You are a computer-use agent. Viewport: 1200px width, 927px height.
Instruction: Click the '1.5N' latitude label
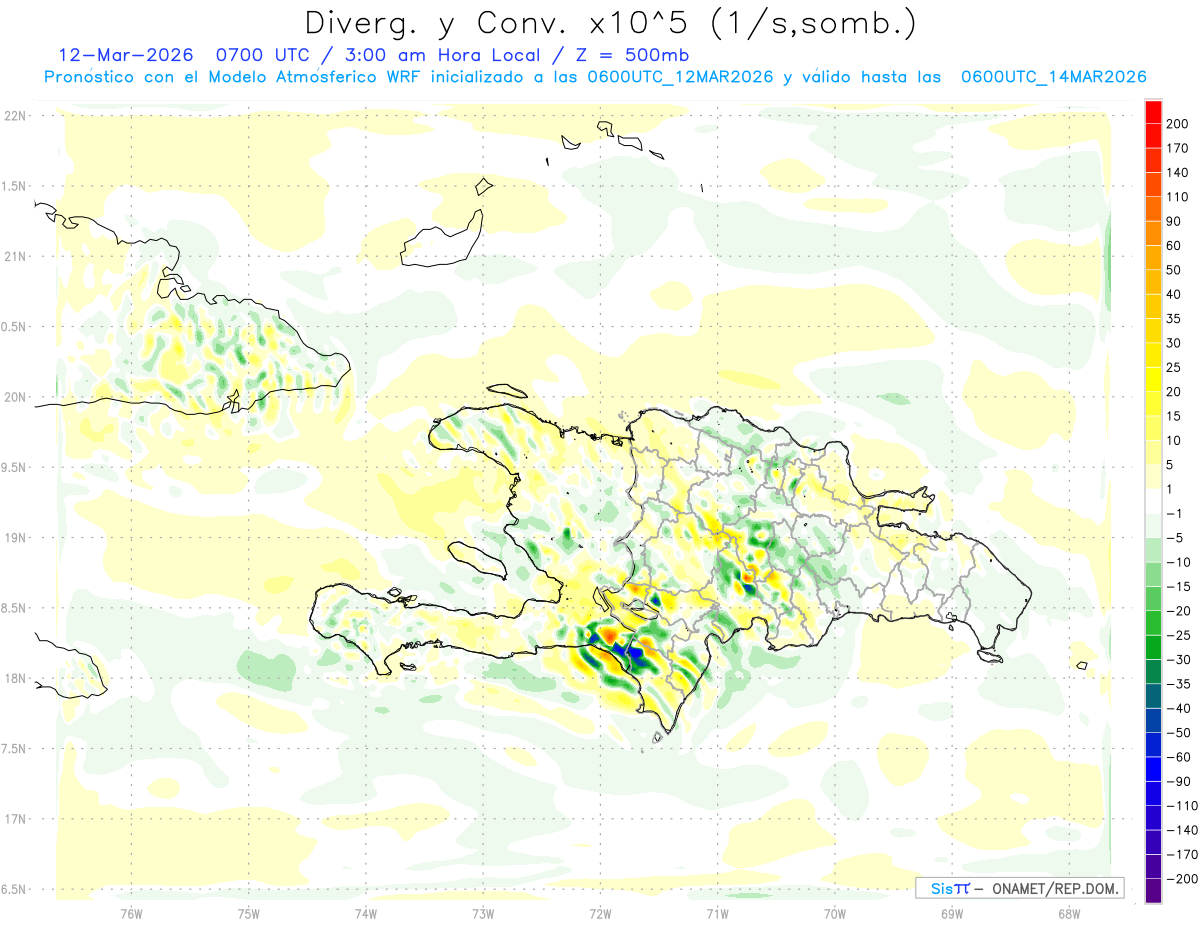pos(15,186)
